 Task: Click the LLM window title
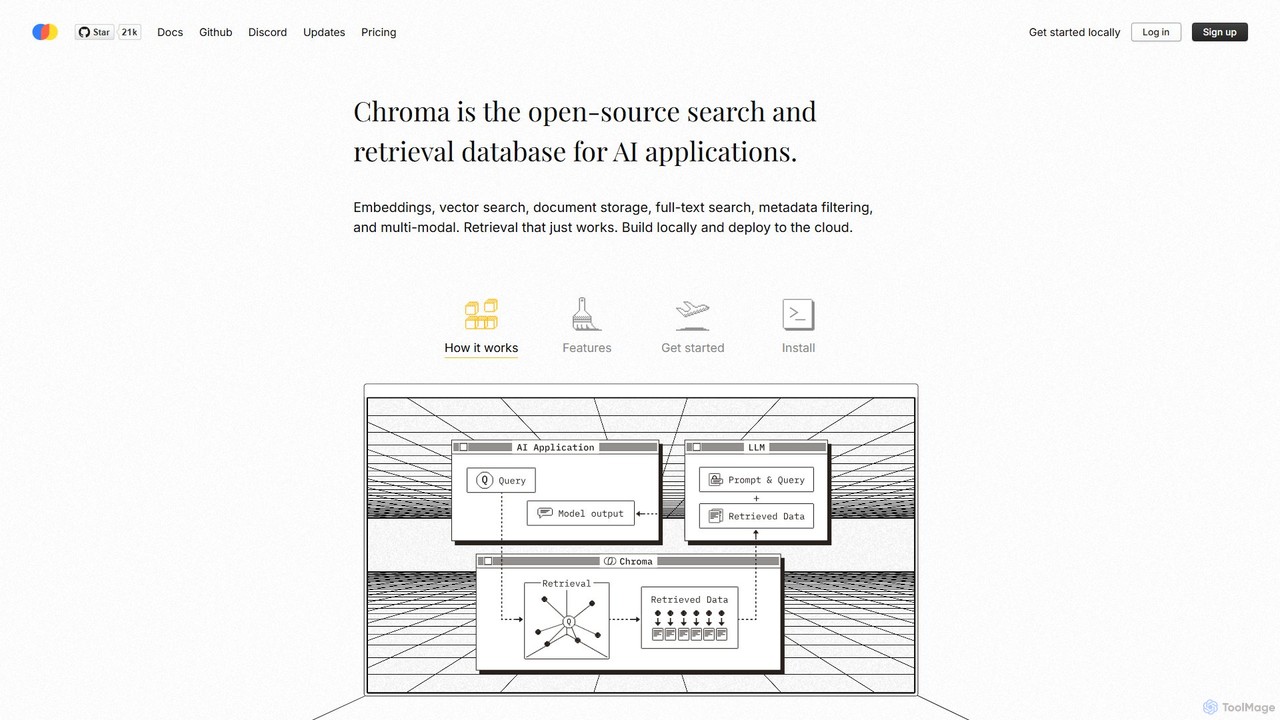[x=756, y=447]
